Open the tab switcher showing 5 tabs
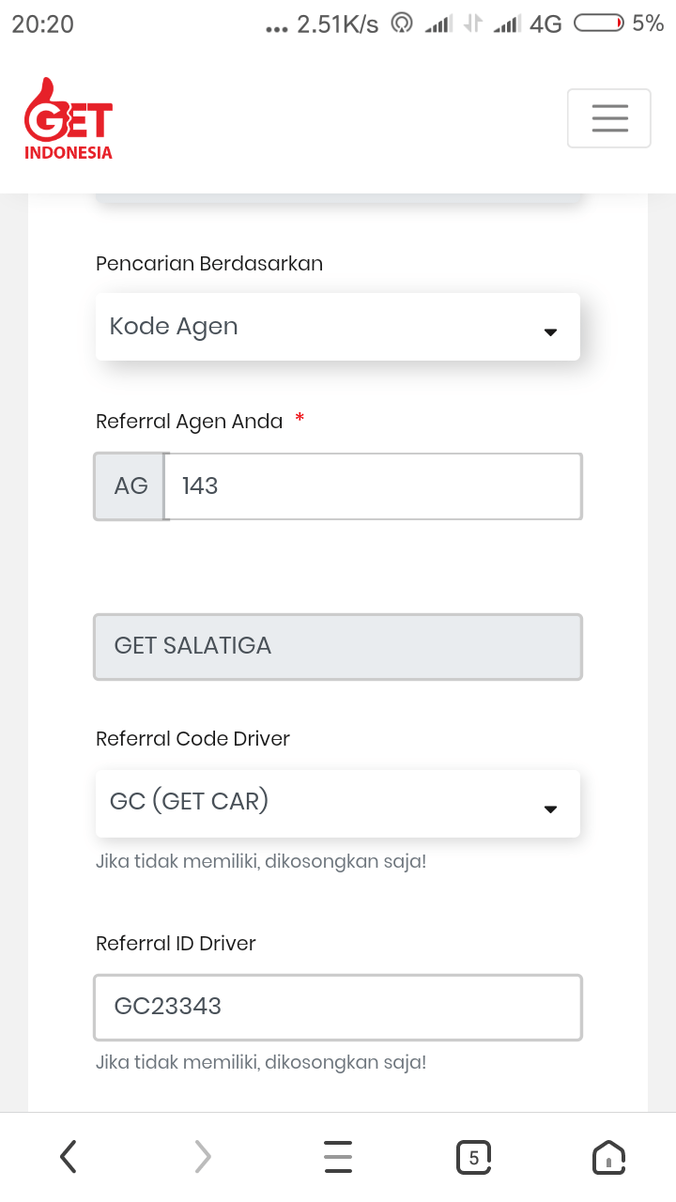676x1202 pixels. click(473, 1157)
